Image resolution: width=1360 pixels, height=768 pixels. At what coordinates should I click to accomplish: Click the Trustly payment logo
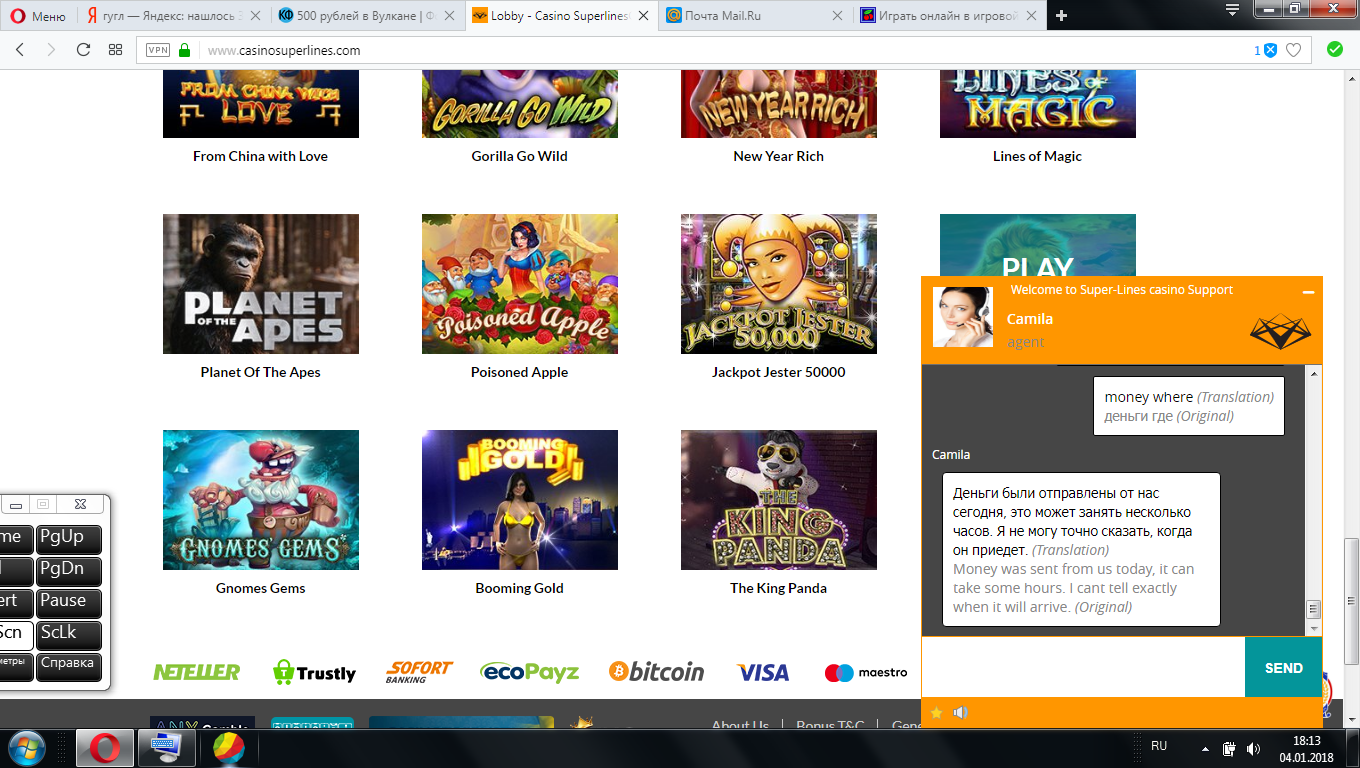click(314, 672)
